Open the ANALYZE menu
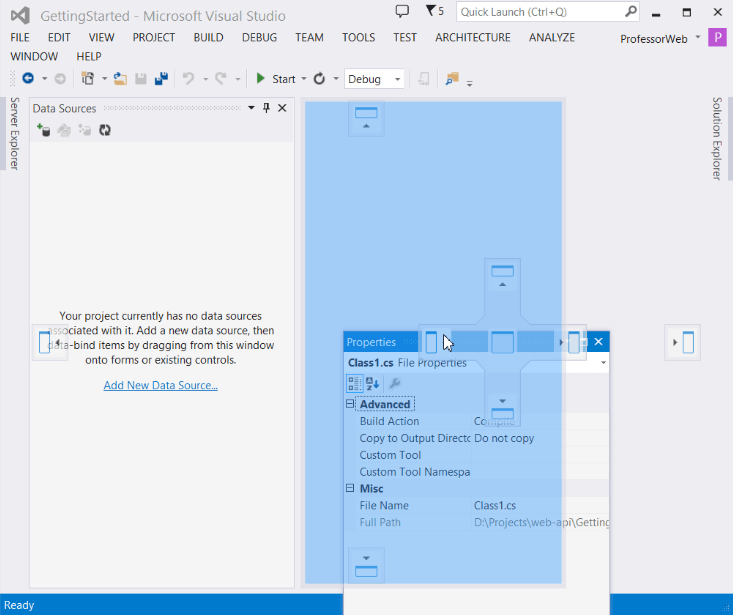 click(x=552, y=37)
